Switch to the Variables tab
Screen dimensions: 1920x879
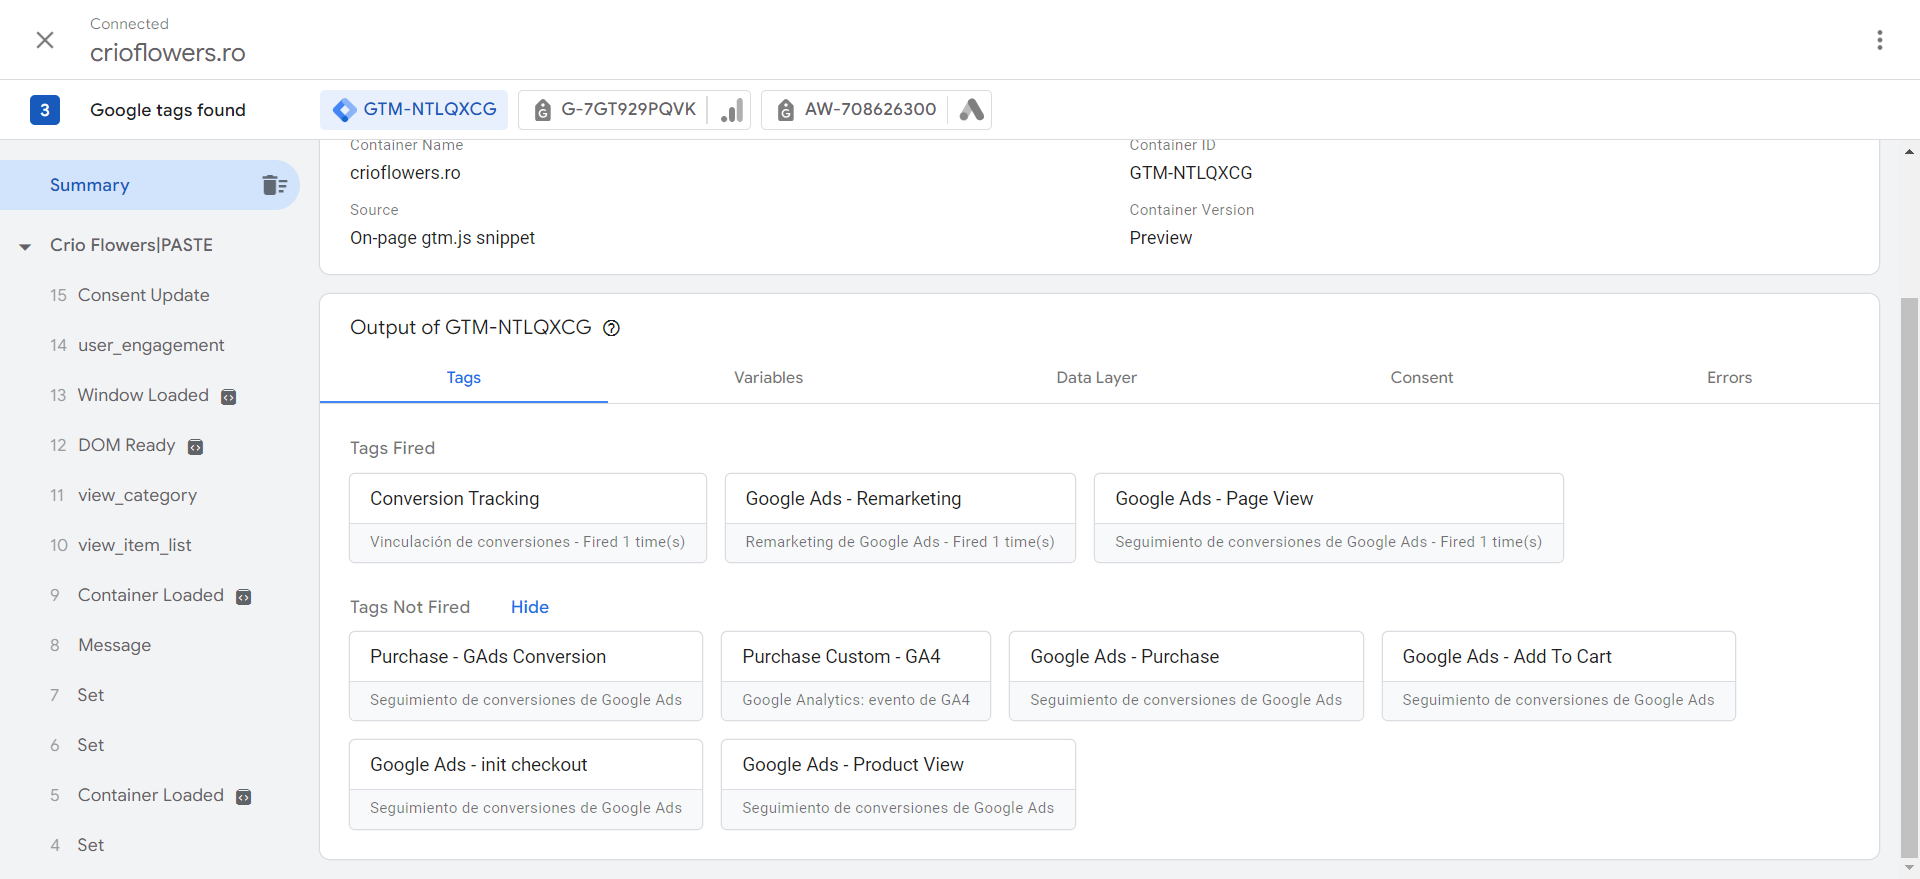pyautogui.click(x=768, y=378)
